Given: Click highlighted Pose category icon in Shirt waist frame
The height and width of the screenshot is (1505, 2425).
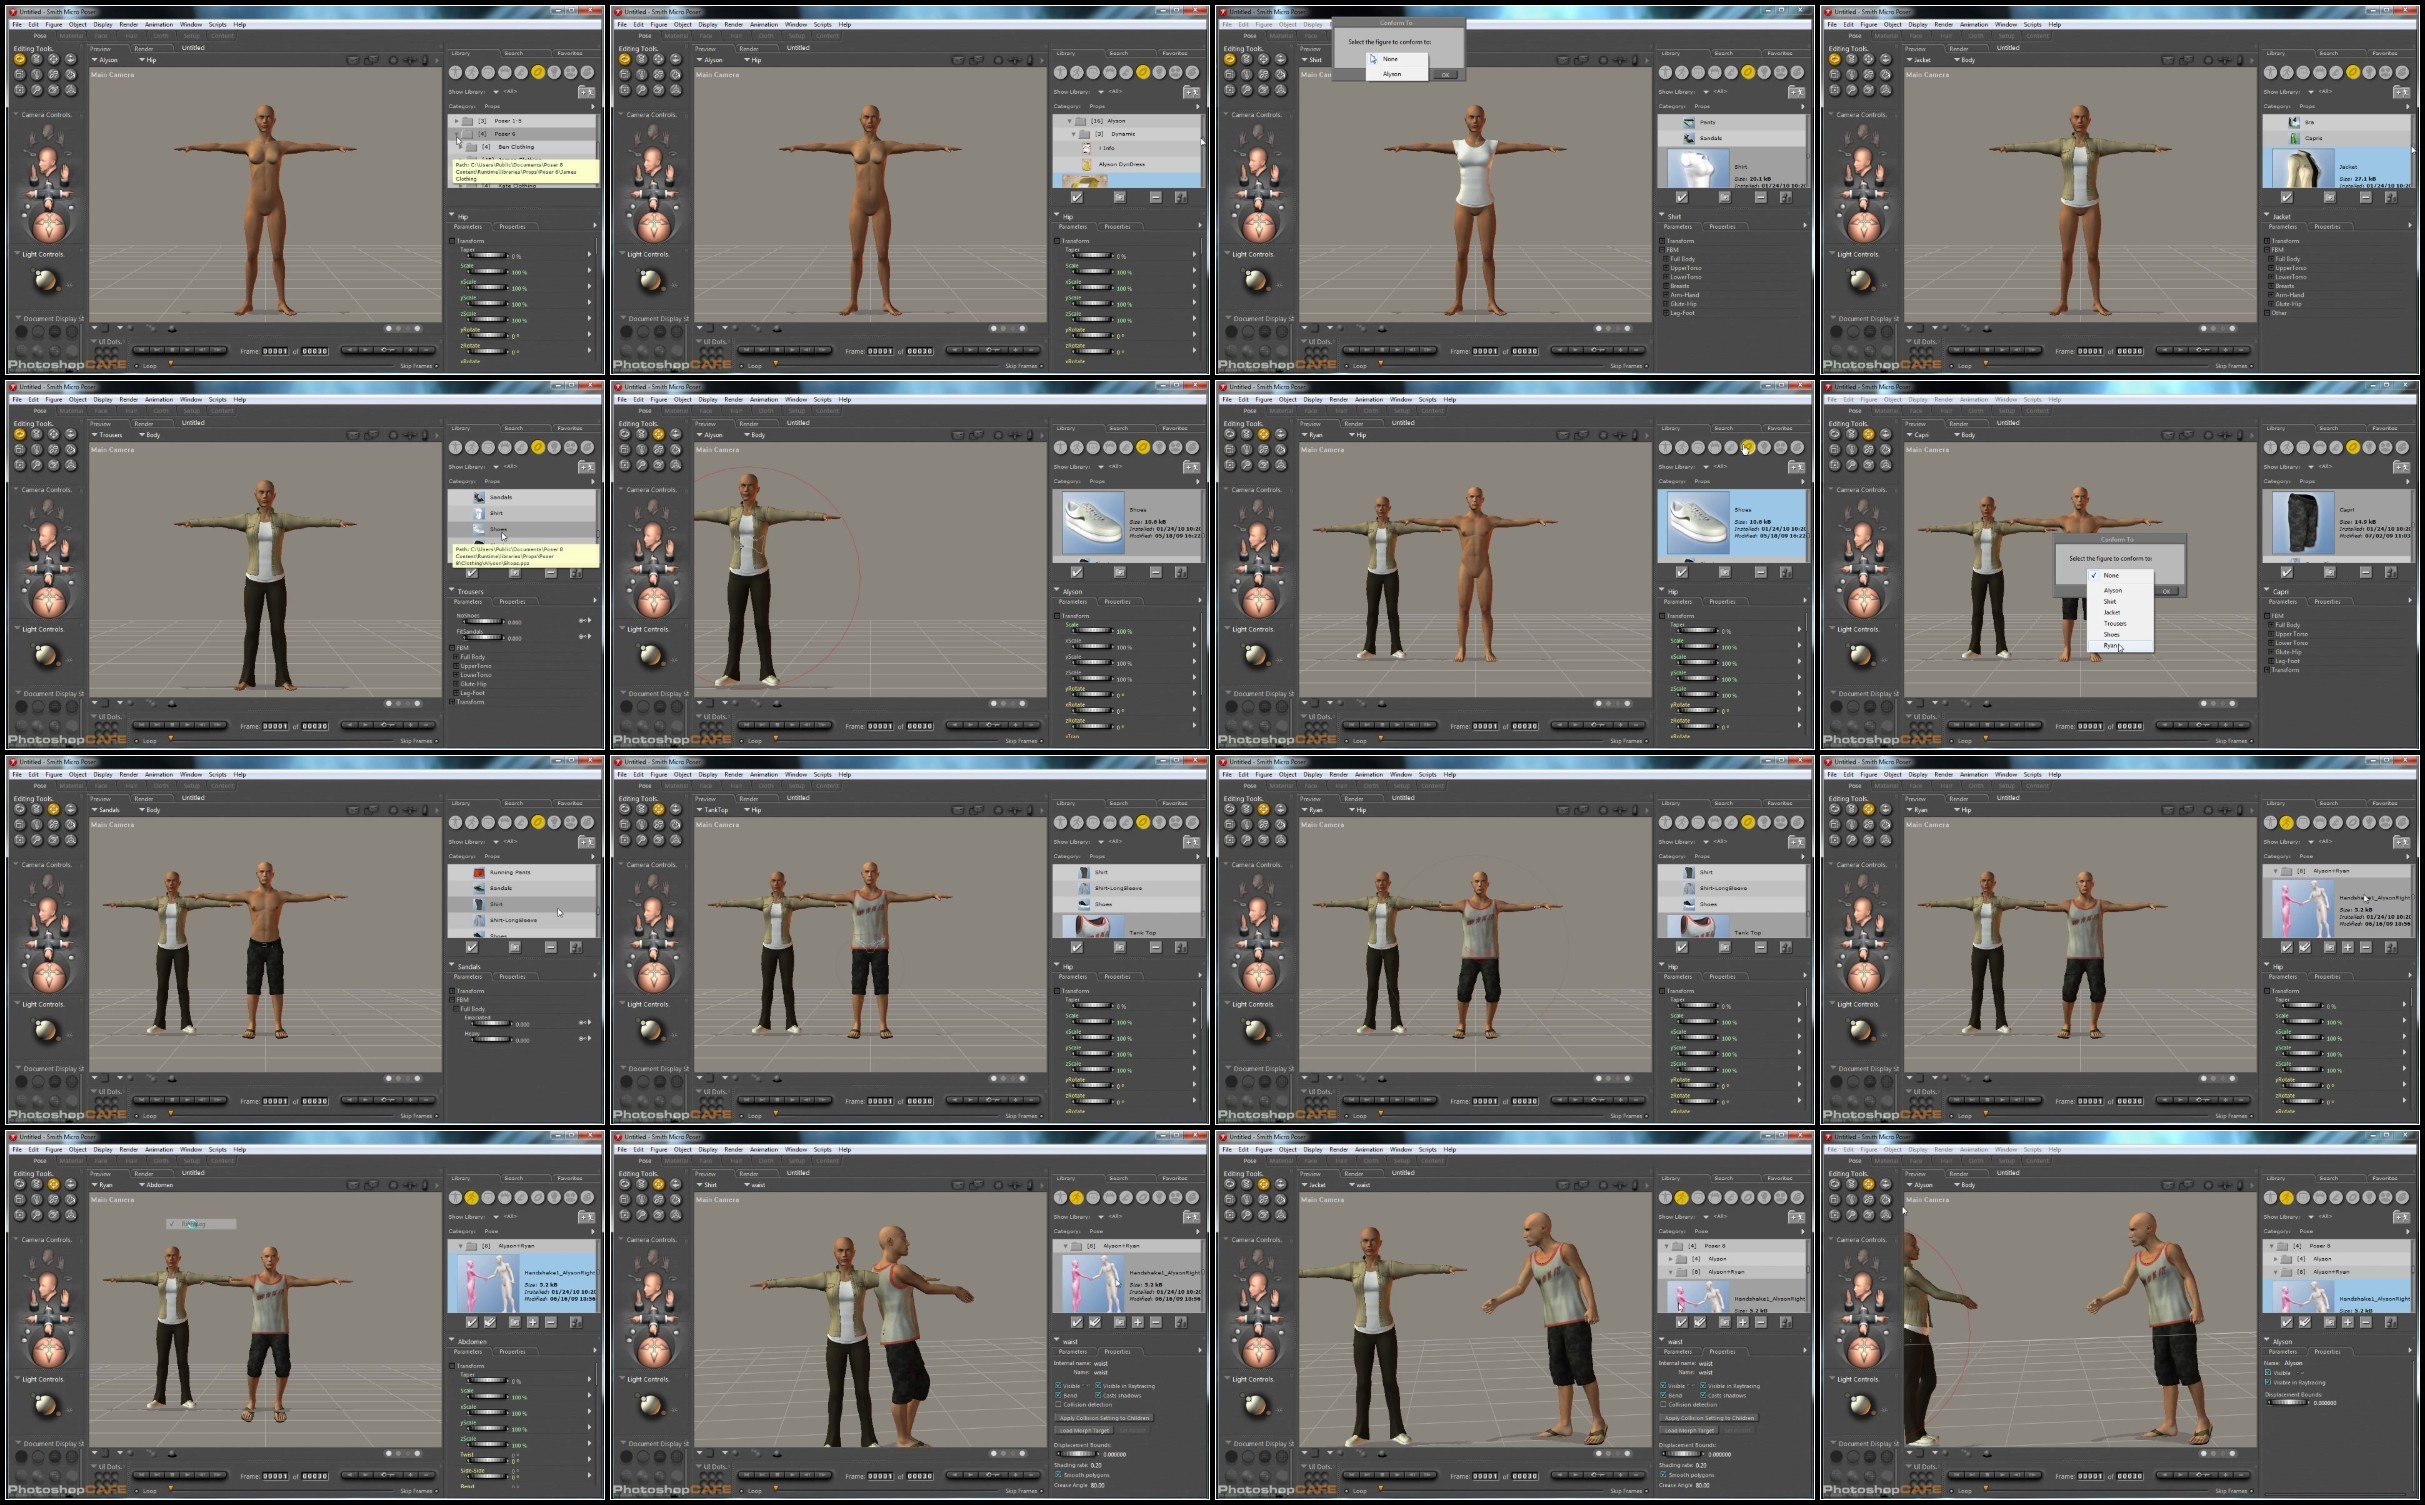Looking at the screenshot, I should (x=1077, y=1197).
